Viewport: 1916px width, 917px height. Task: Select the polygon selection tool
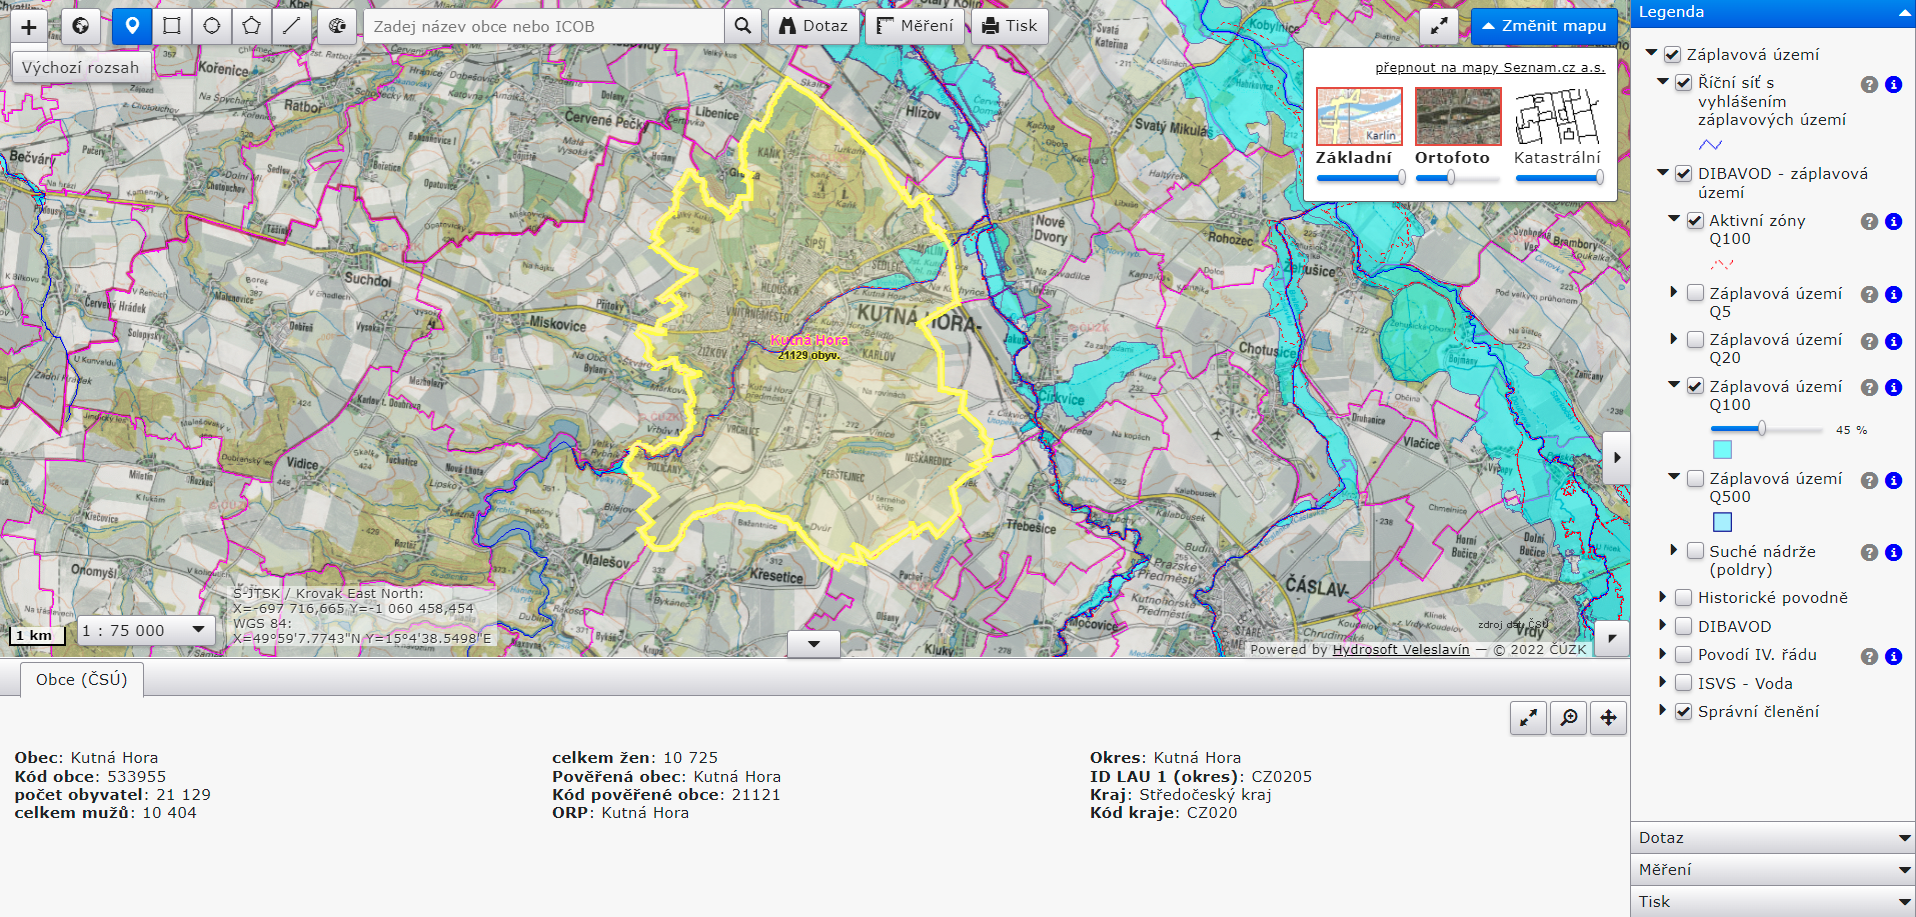point(252,26)
